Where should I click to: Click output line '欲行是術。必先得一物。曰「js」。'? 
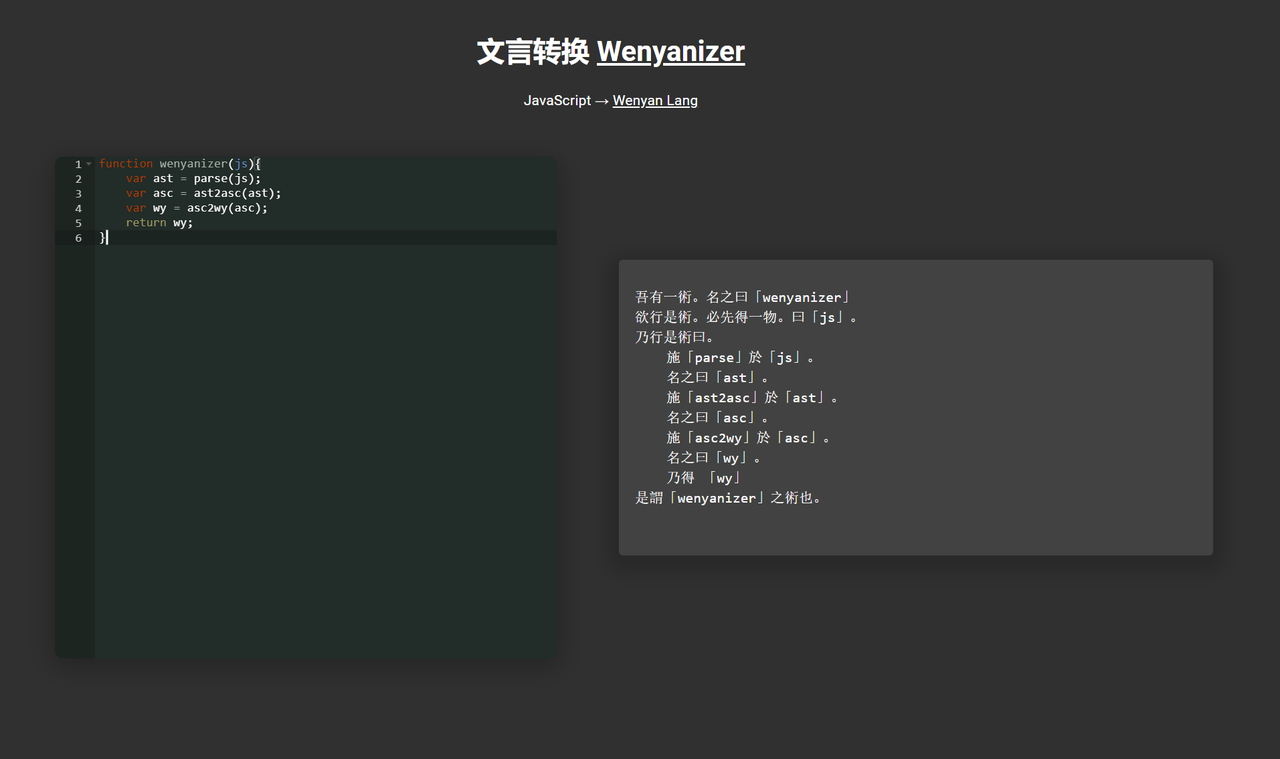click(748, 317)
